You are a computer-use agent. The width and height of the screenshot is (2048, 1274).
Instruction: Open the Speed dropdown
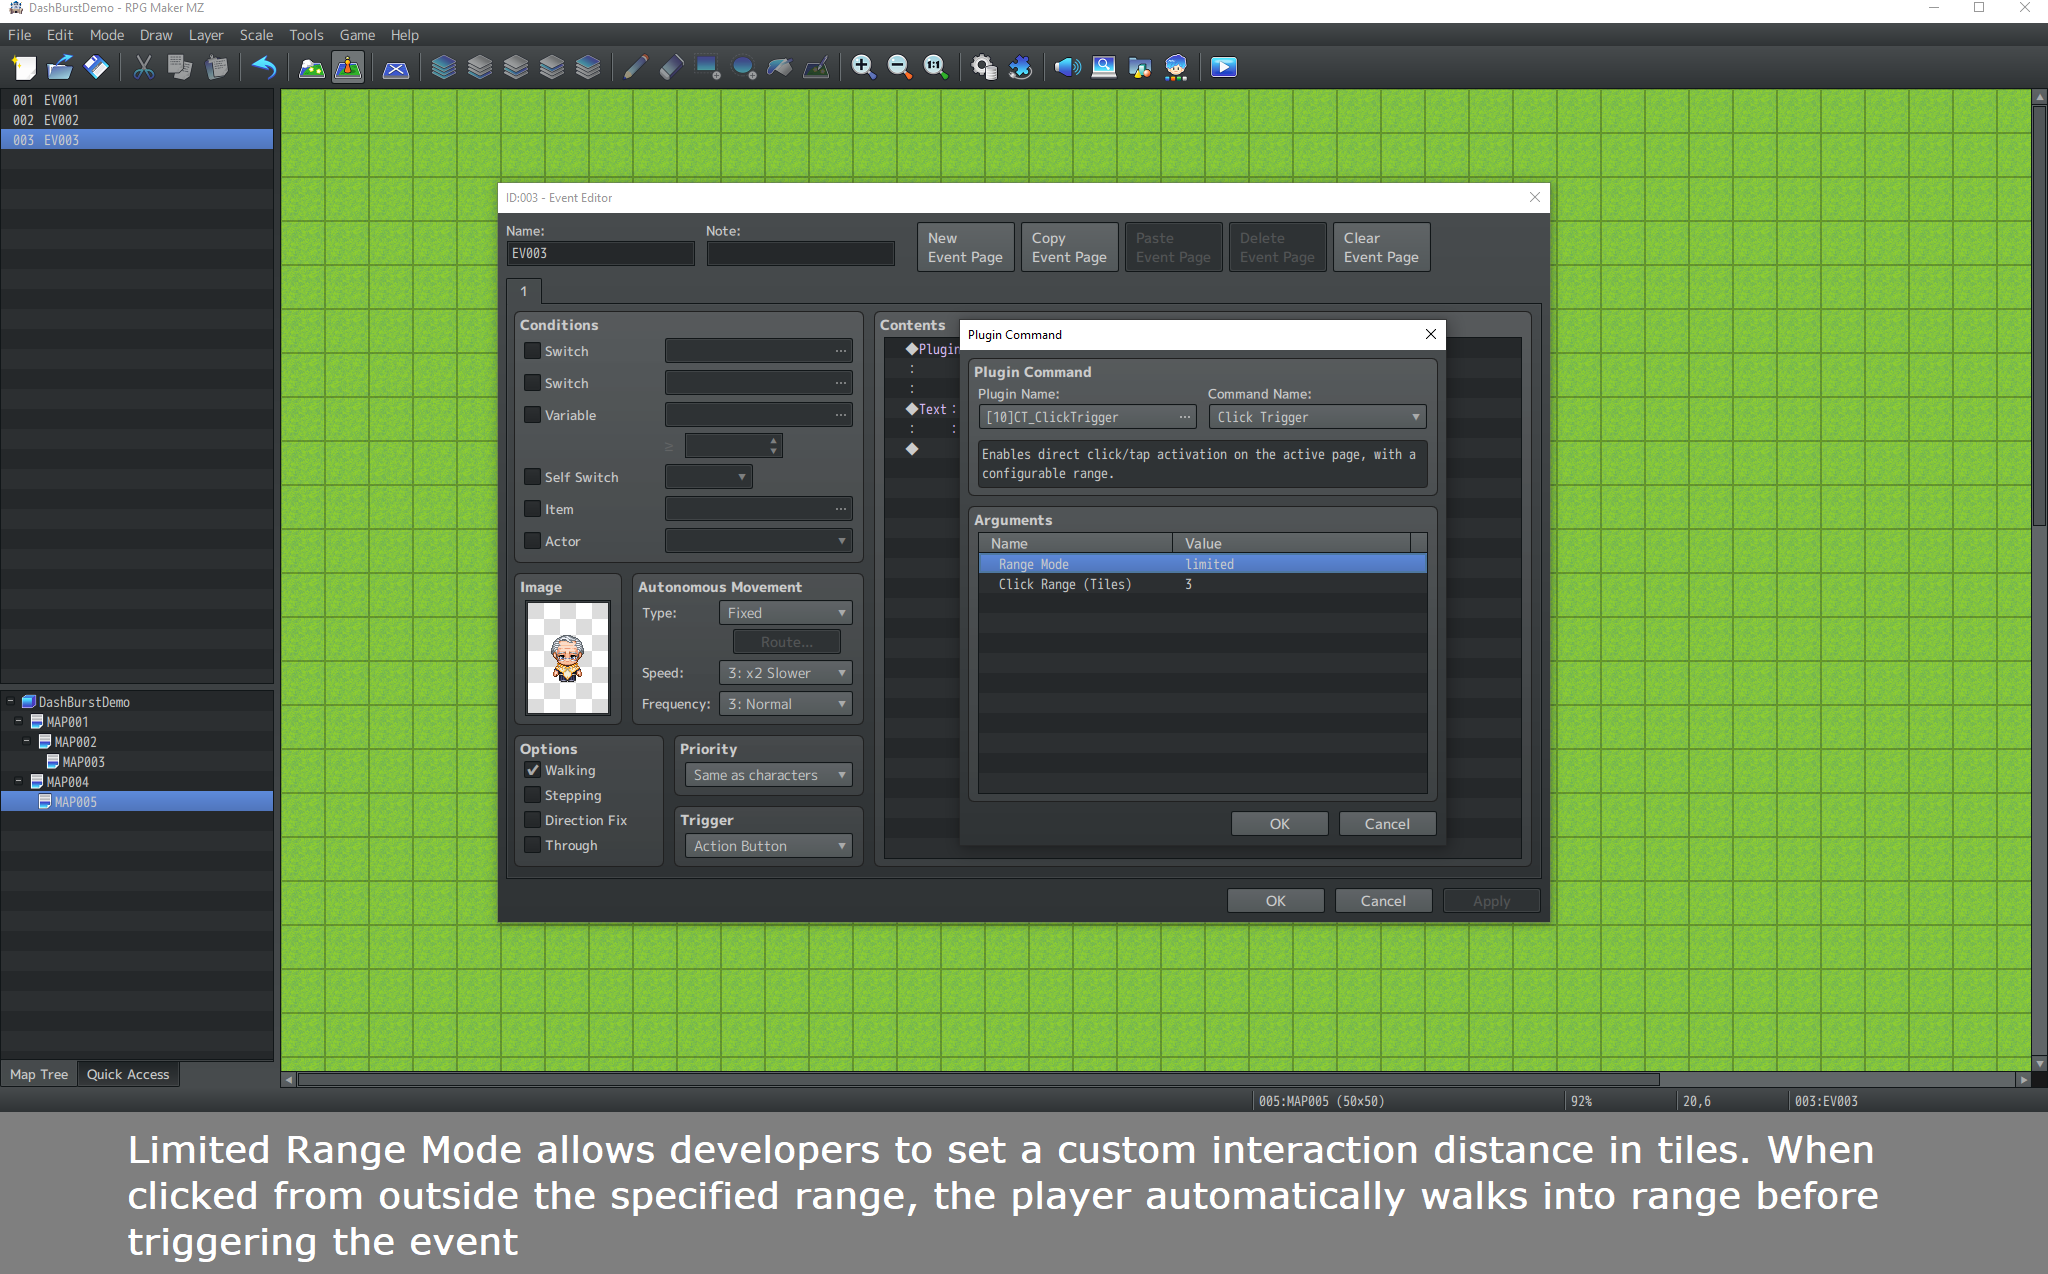(x=785, y=673)
